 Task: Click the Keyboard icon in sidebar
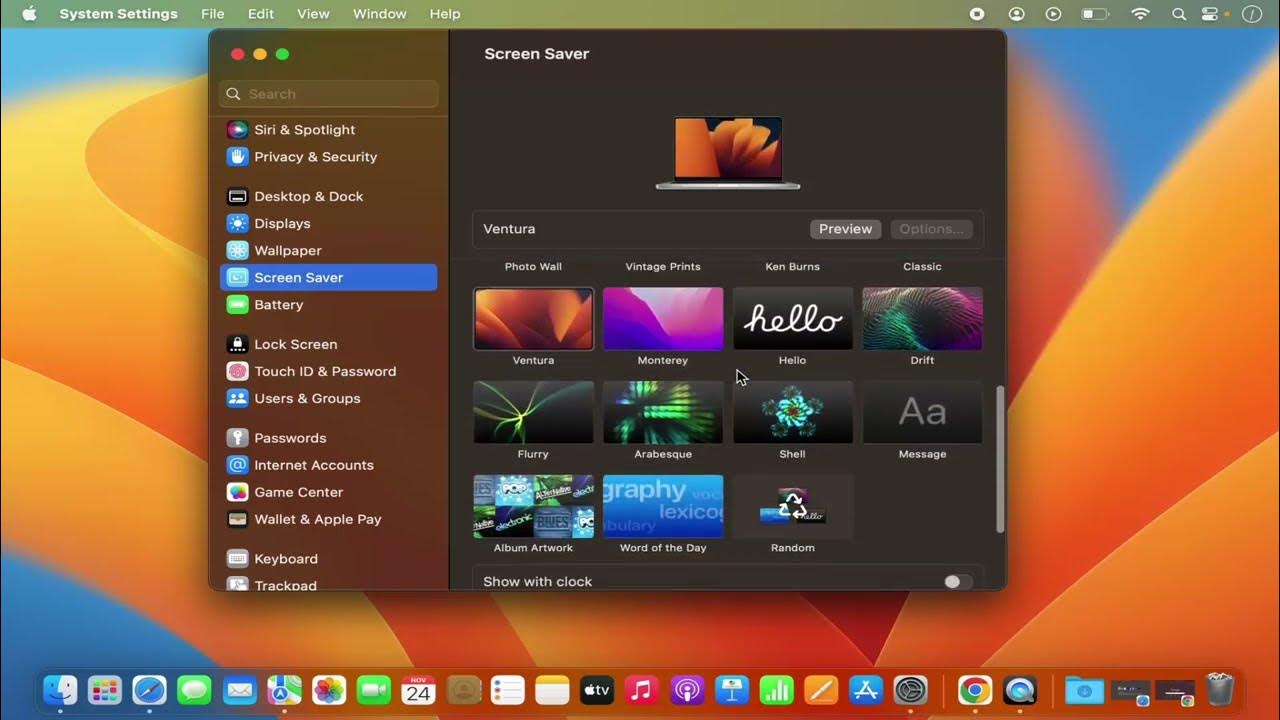pyautogui.click(x=237, y=559)
